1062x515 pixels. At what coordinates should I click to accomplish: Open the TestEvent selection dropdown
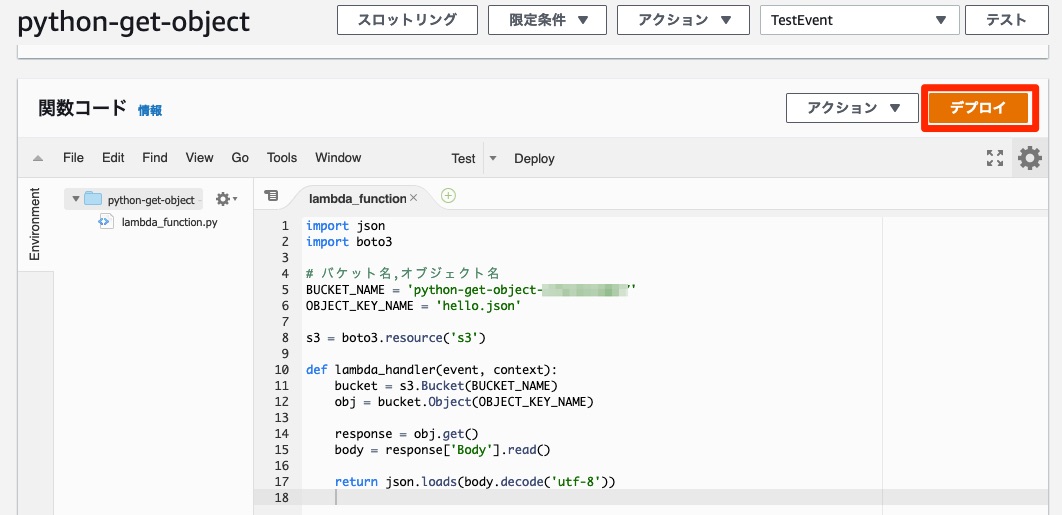[859, 20]
